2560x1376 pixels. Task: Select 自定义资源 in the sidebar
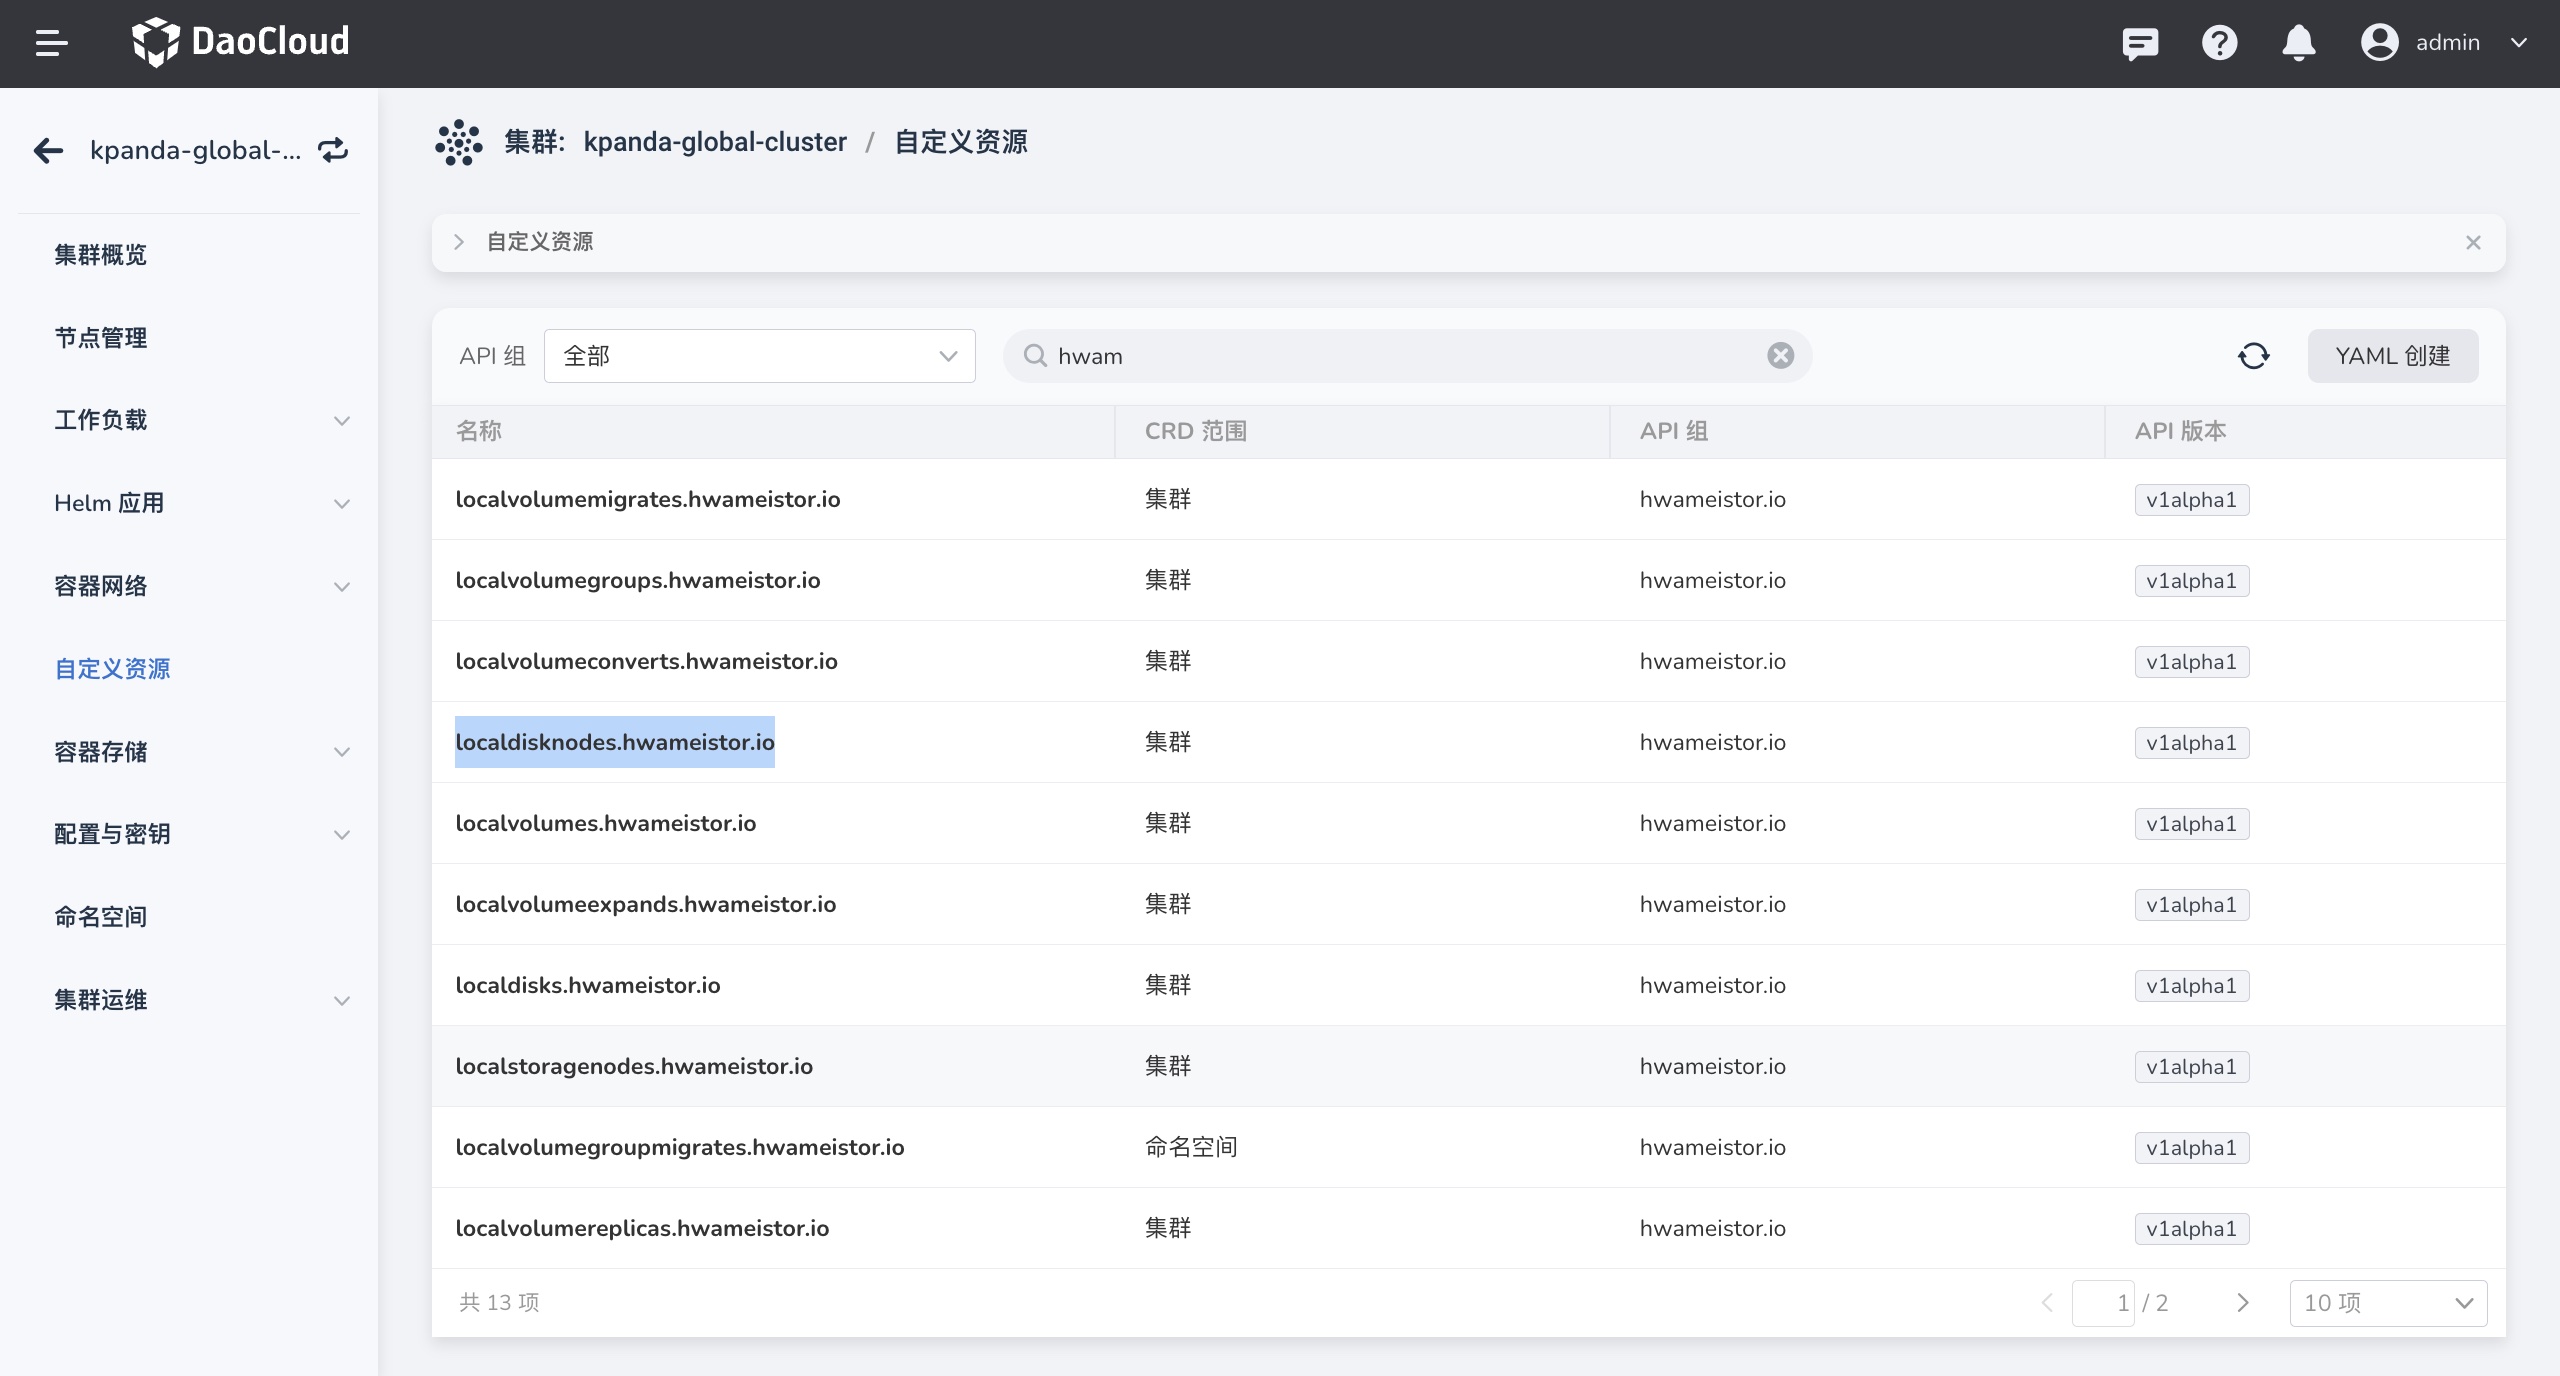112,669
